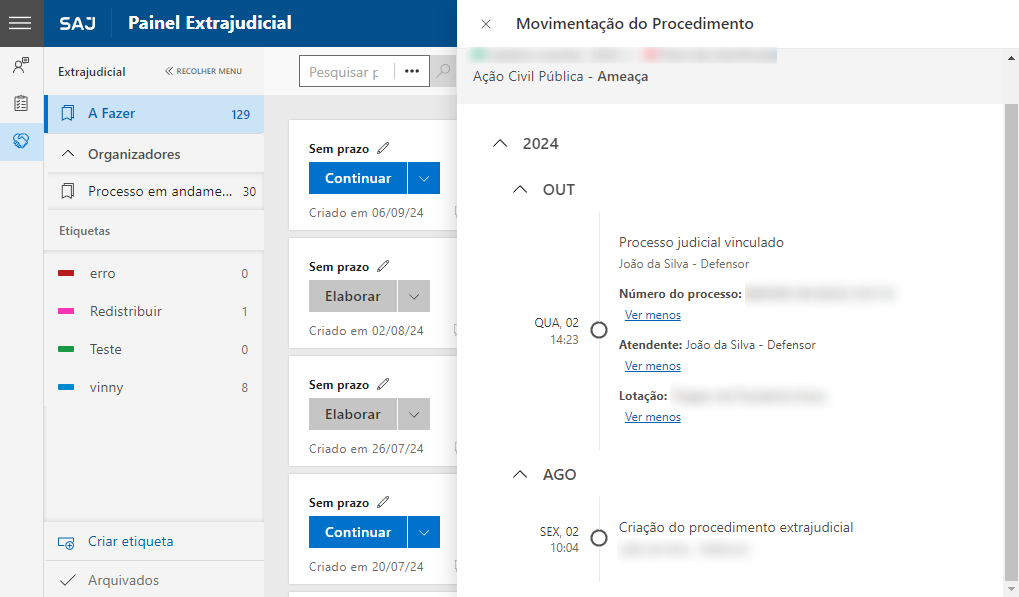Click the A Fazer bookmark icon
Image resolution: width=1019 pixels, height=597 pixels.
point(68,114)
